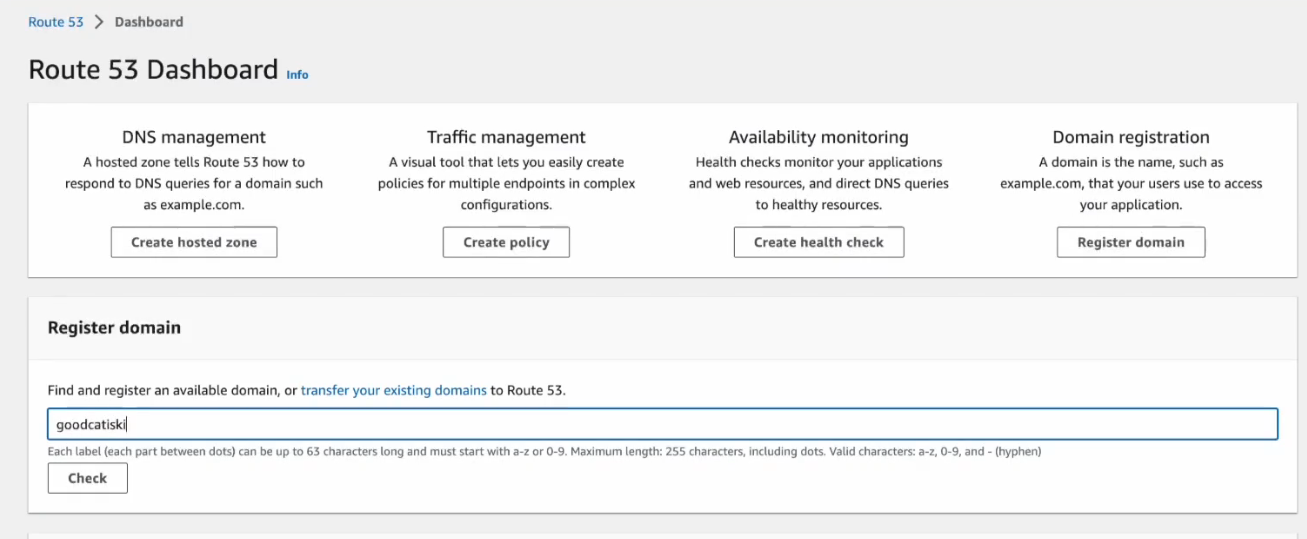Click the breadcrumb chevron separator
Screen dimensions: 1307x539
click(x=99, y=22)
